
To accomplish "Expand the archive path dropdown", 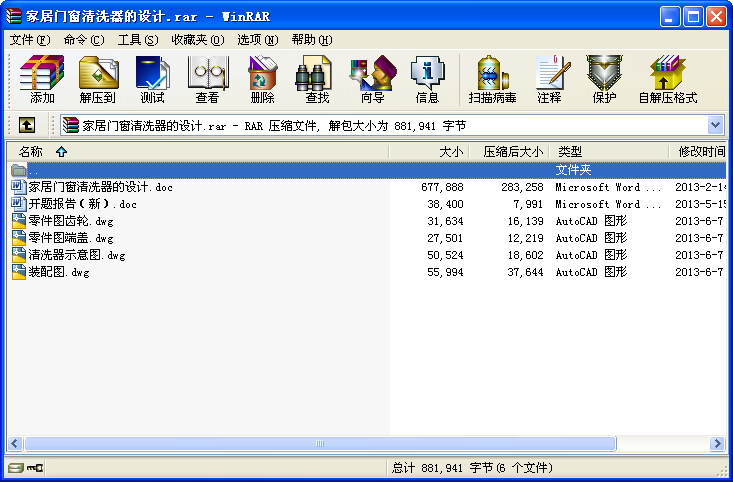I will click(716, 125).
